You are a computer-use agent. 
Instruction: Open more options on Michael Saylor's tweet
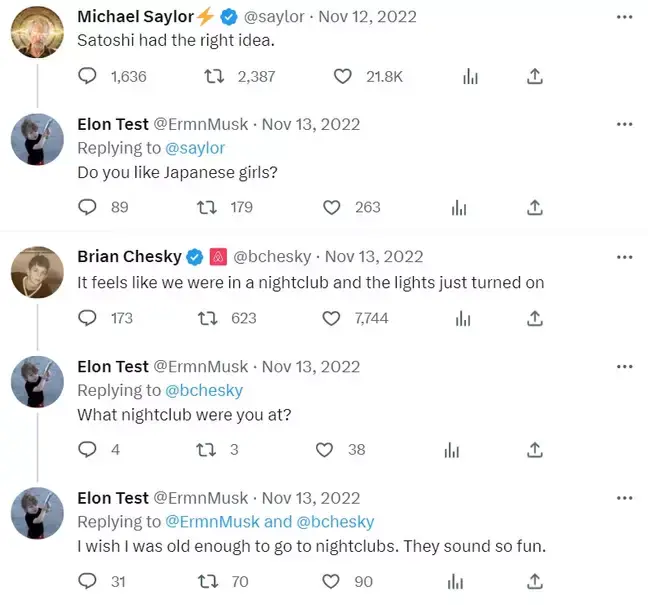[625, 17]
